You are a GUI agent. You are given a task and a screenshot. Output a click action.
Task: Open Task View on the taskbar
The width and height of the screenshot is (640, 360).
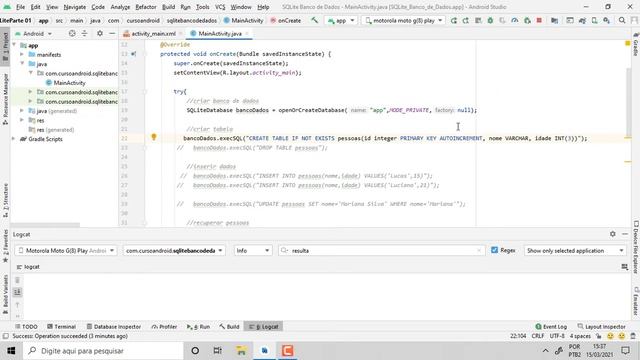[x=218, y=351]
